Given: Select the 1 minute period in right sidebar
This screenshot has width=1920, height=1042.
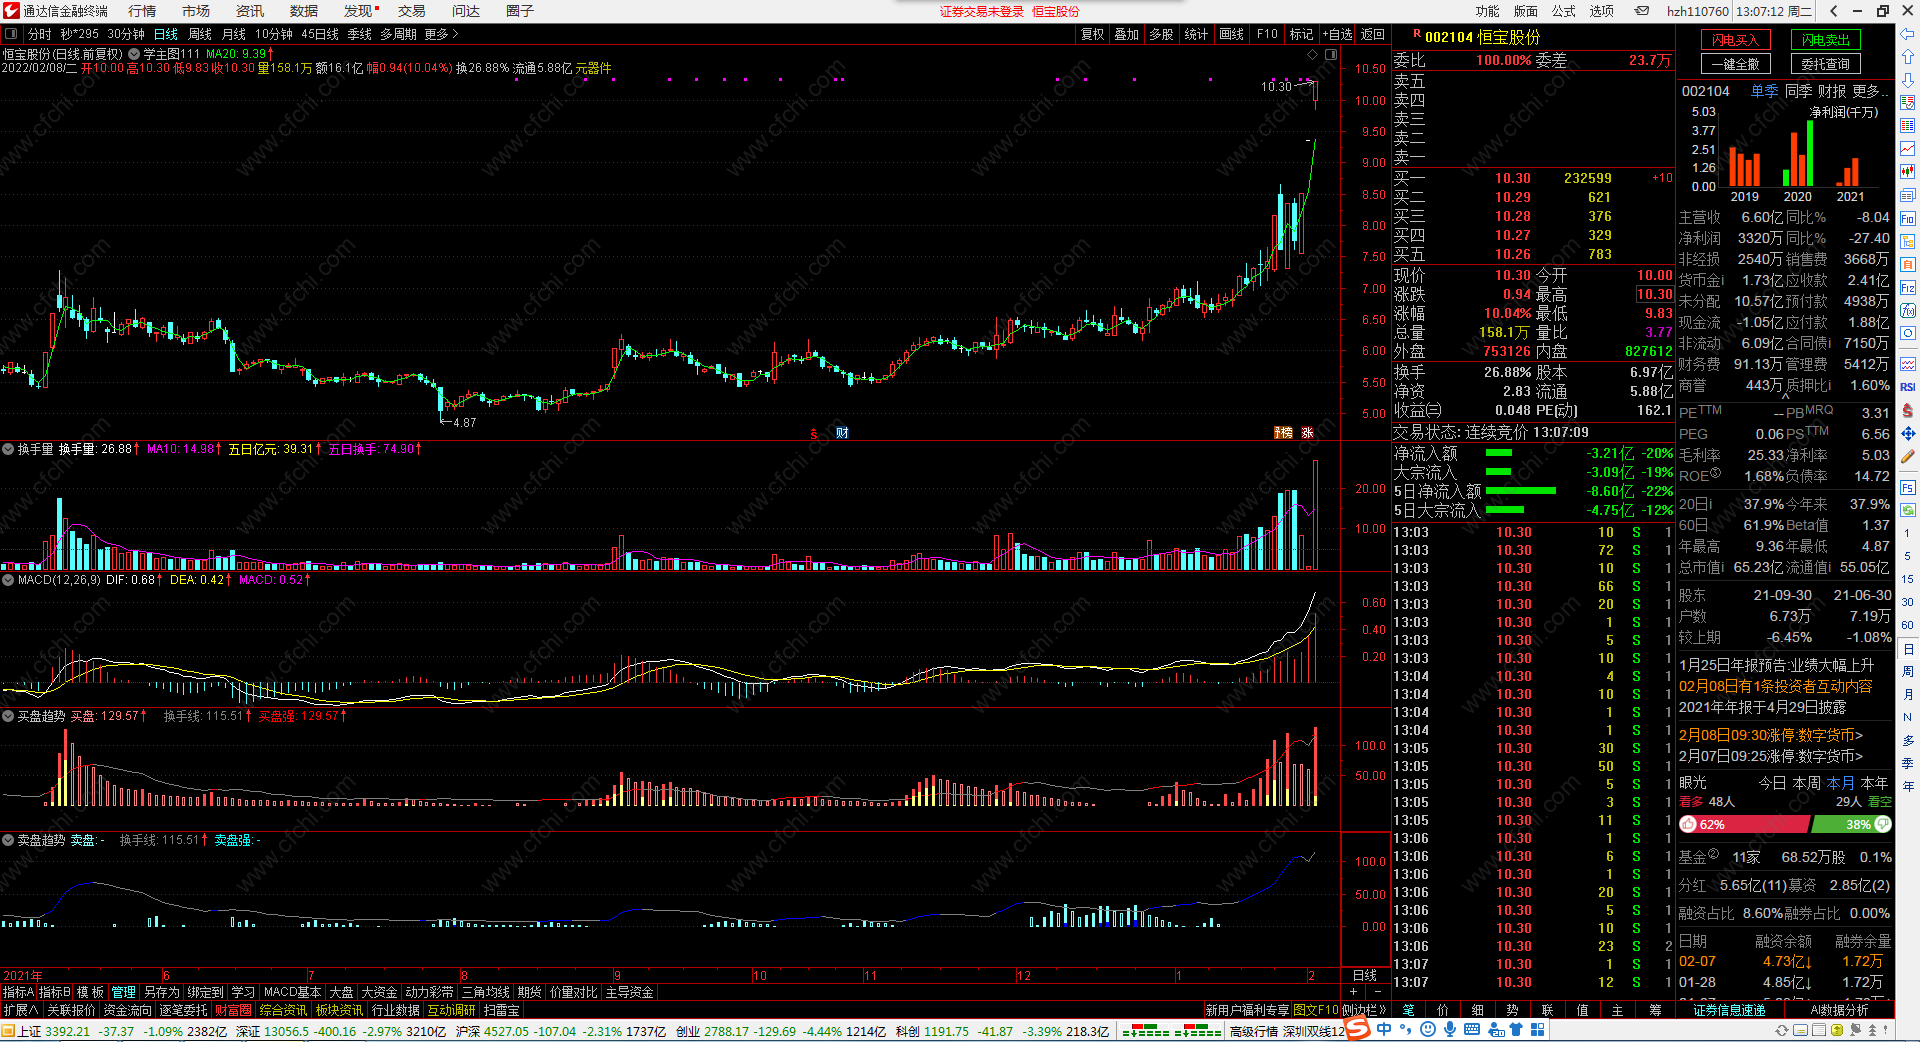Looking at the screenshot, I should pyautogui.click(x=1908, y=533).
